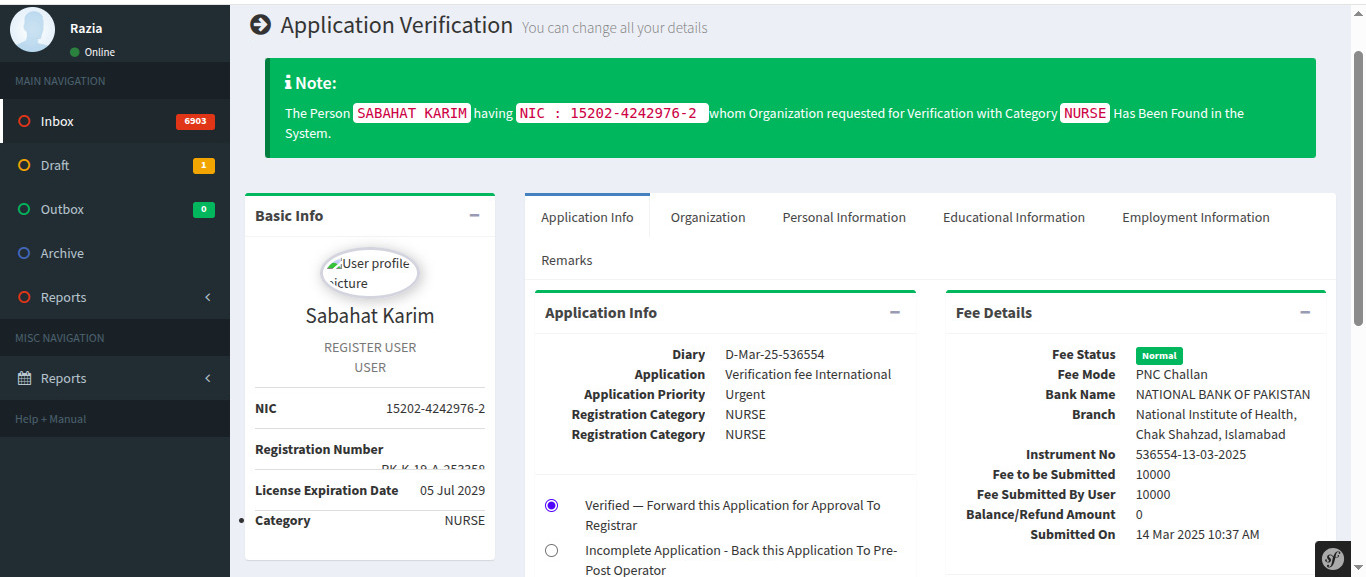Click the Sabahat Karim name heading

(x=370, y=316)
